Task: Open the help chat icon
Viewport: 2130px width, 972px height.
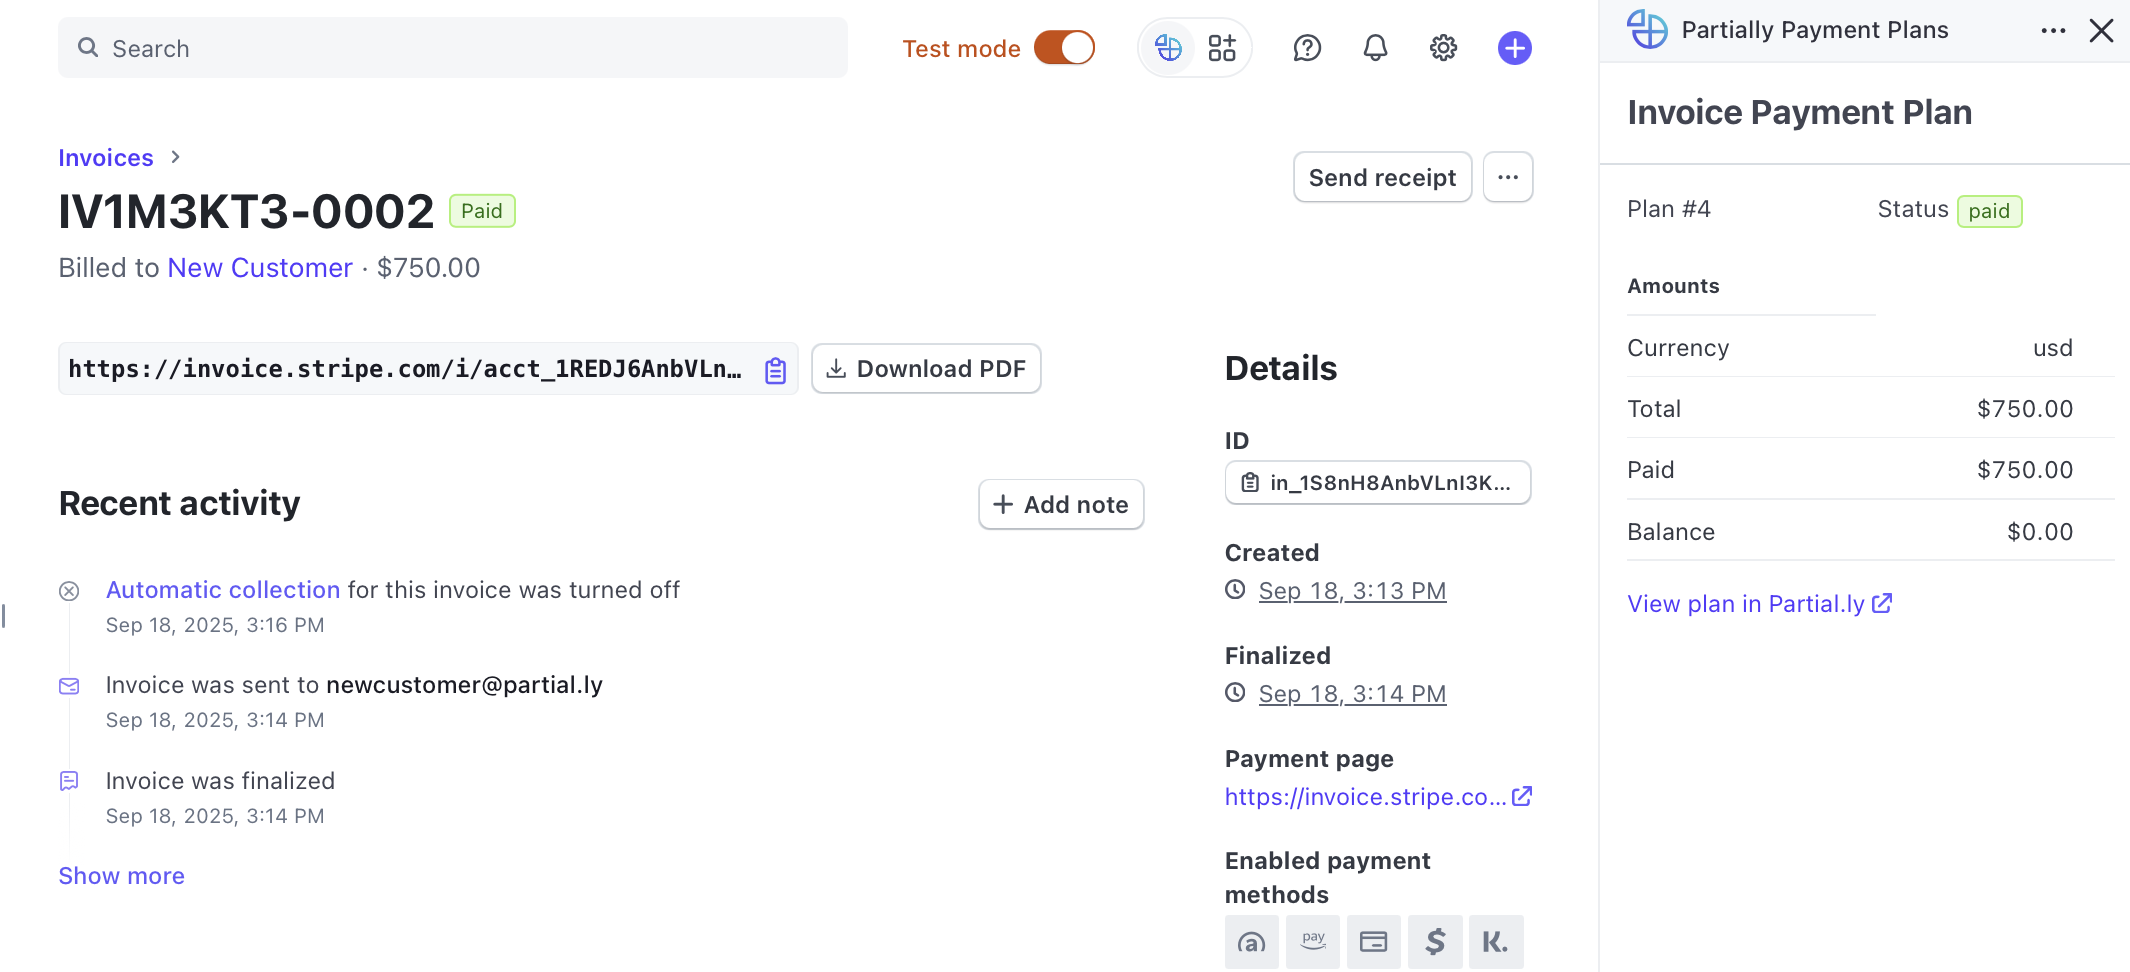Action: pyautogui.click(x=1307, y=48)
